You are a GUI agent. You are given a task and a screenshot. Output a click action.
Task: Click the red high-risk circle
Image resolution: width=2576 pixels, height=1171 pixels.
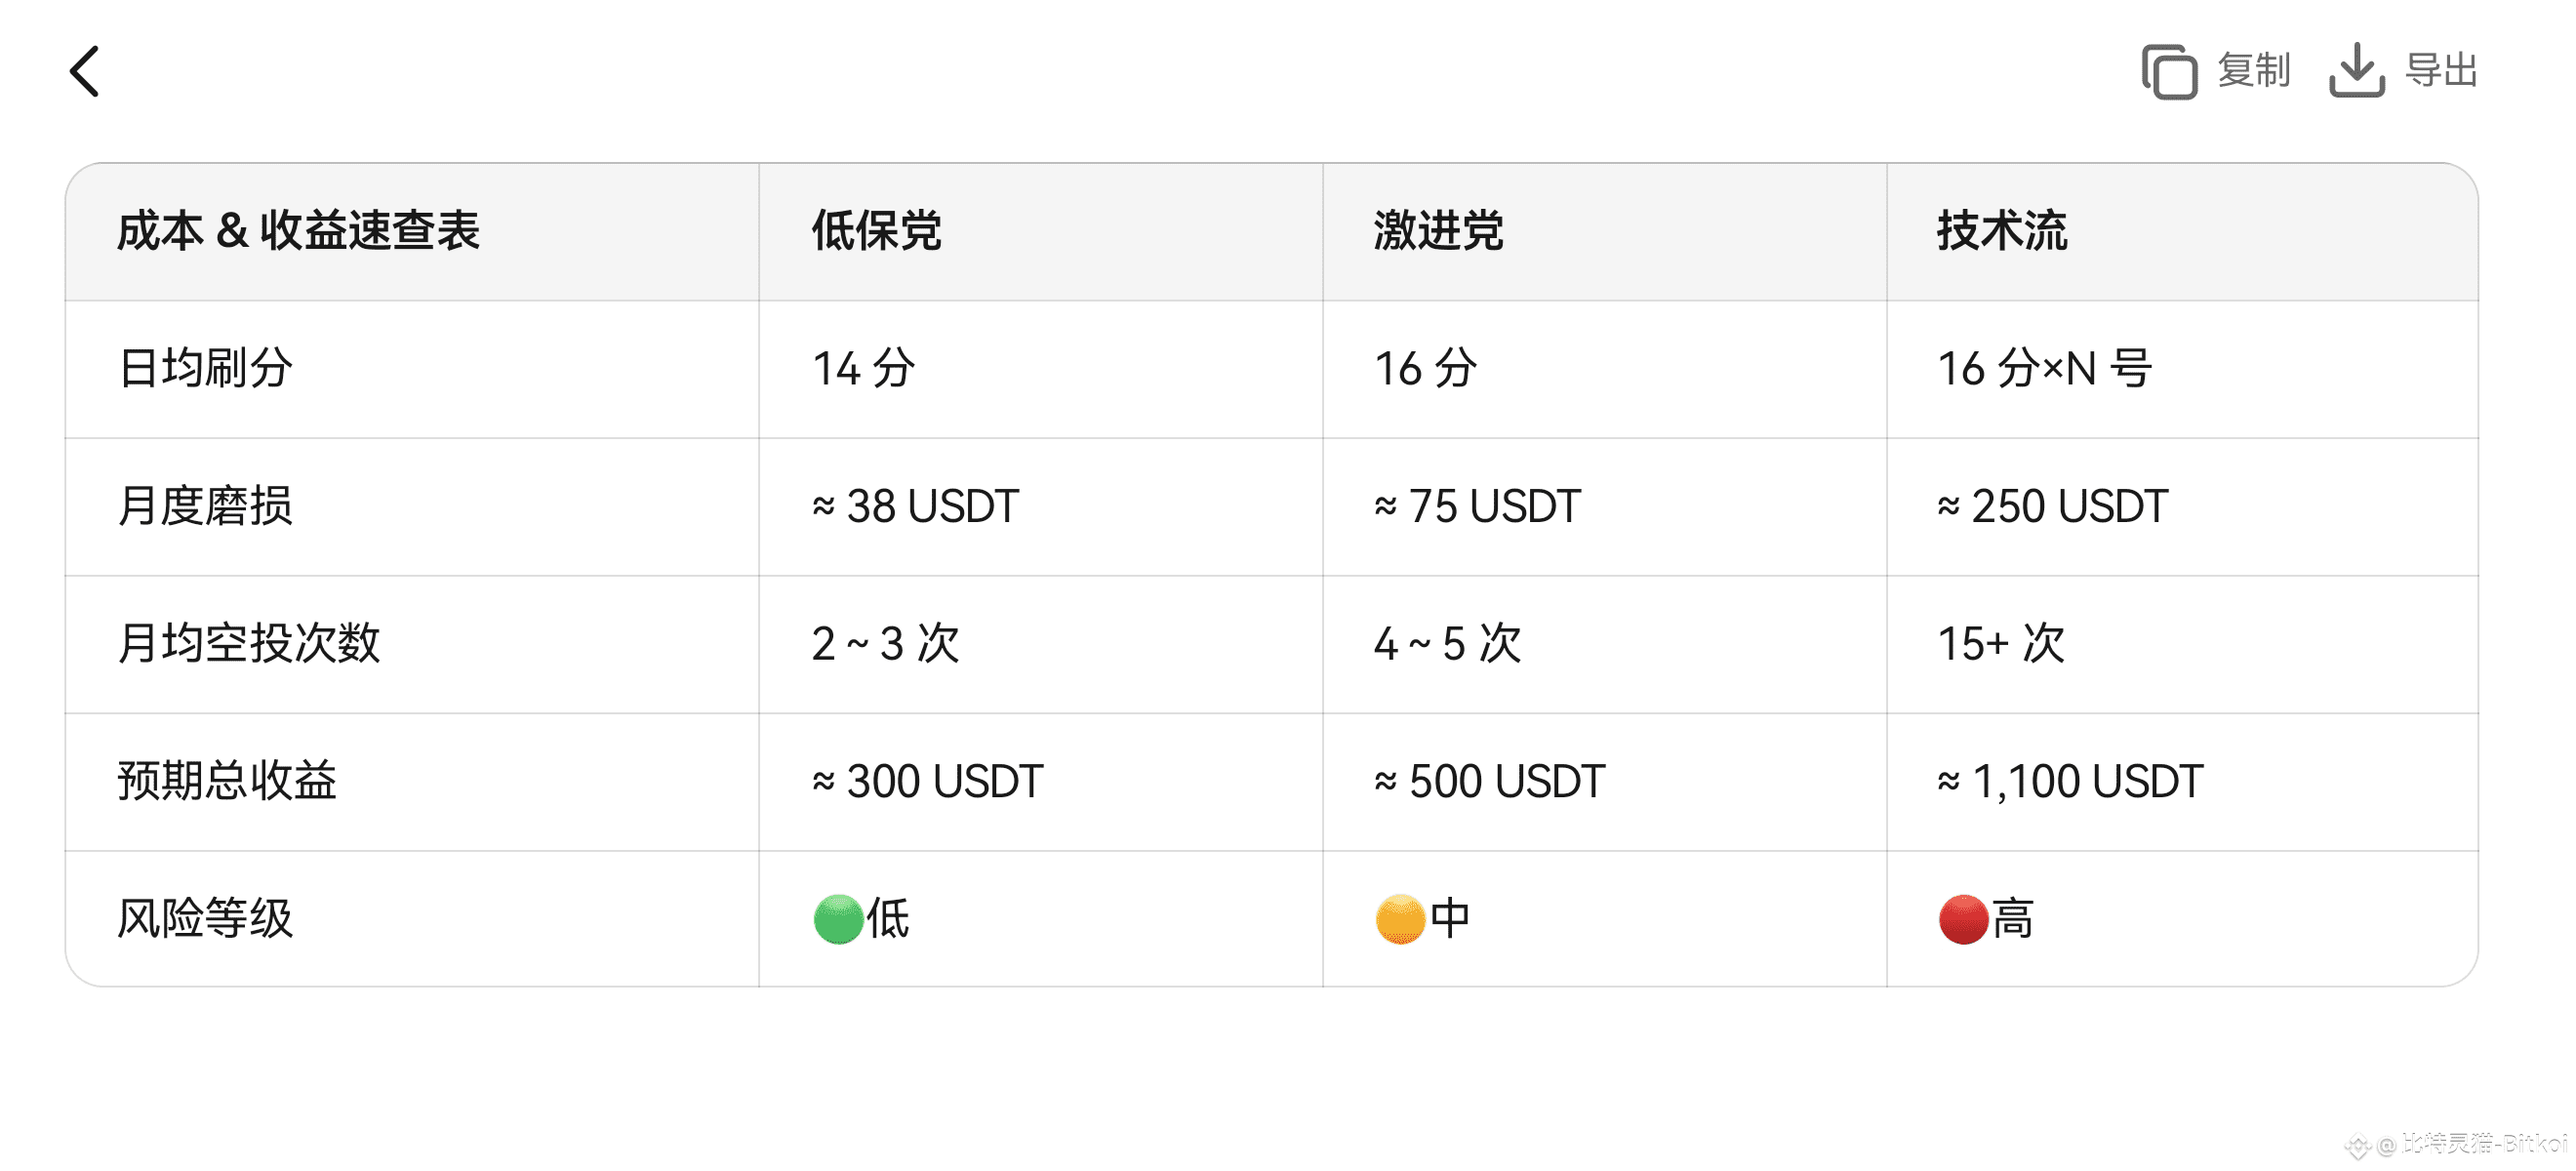click(x=1963, y=919)
